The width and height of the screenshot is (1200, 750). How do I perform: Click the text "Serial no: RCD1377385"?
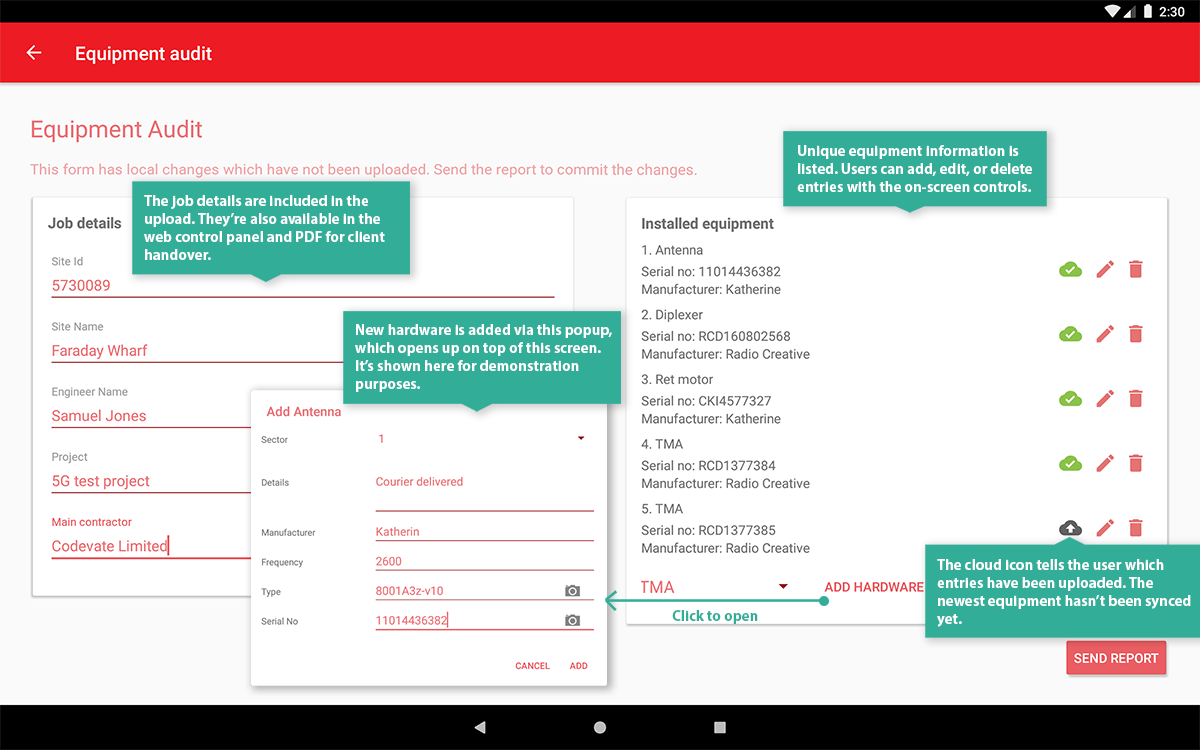[x=708, y=530]
